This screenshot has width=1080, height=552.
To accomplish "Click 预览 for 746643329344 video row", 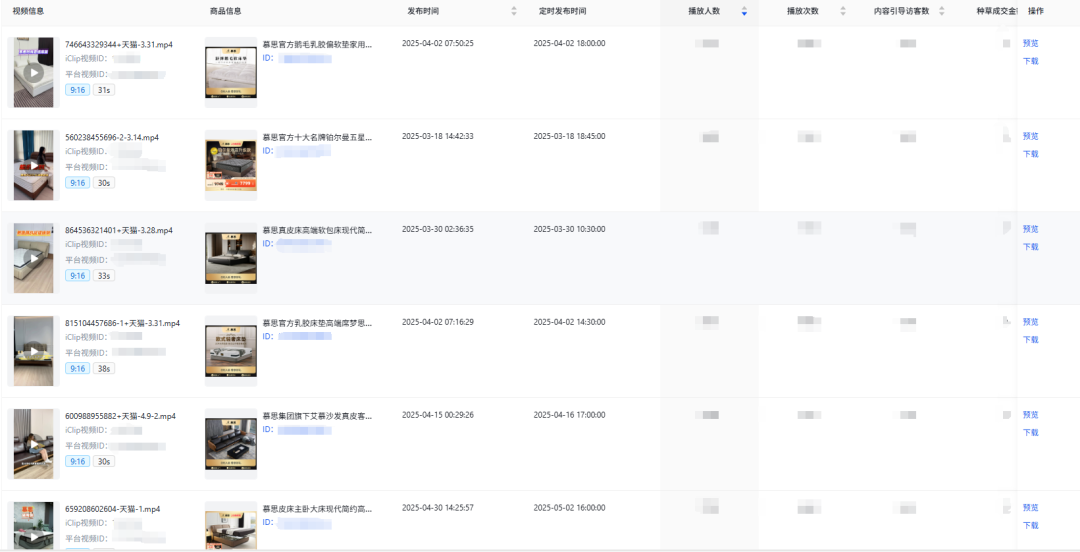I will (1030, 43).
